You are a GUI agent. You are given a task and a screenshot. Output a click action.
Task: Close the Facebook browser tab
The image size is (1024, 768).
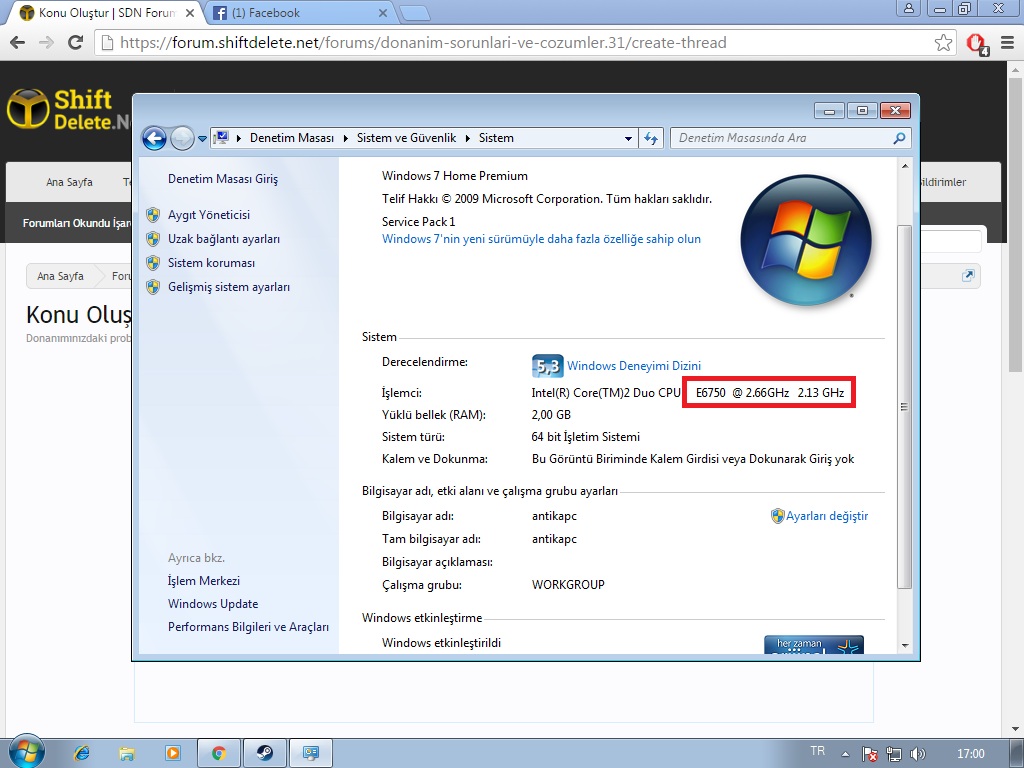(x=383, y=13)
